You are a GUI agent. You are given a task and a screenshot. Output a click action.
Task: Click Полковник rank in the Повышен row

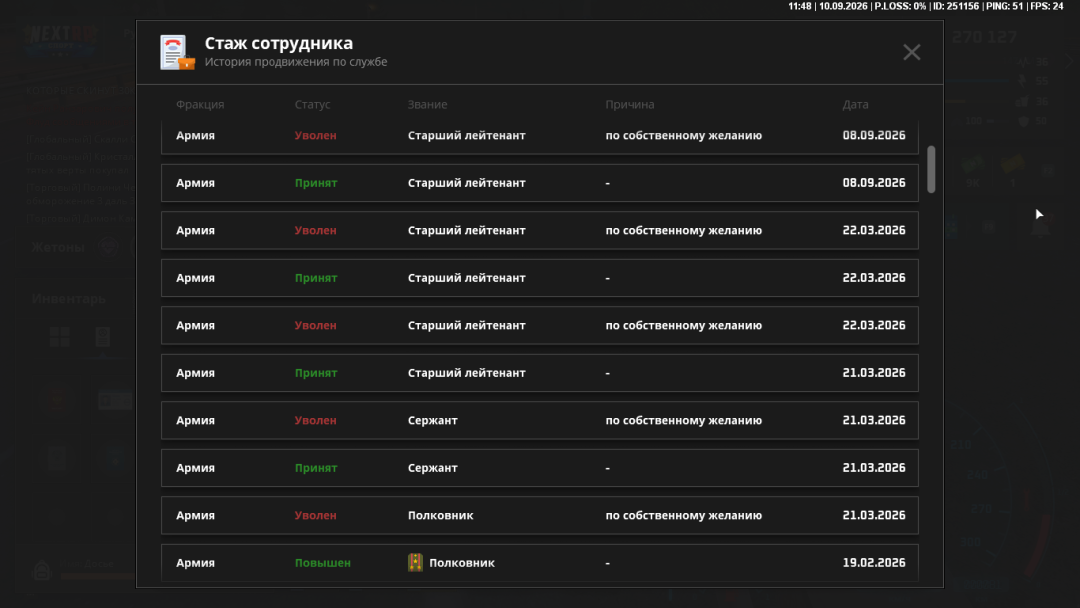(461, 563)
